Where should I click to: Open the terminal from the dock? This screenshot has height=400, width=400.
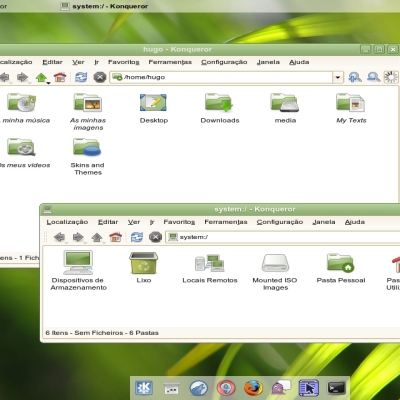click(336, 388)
